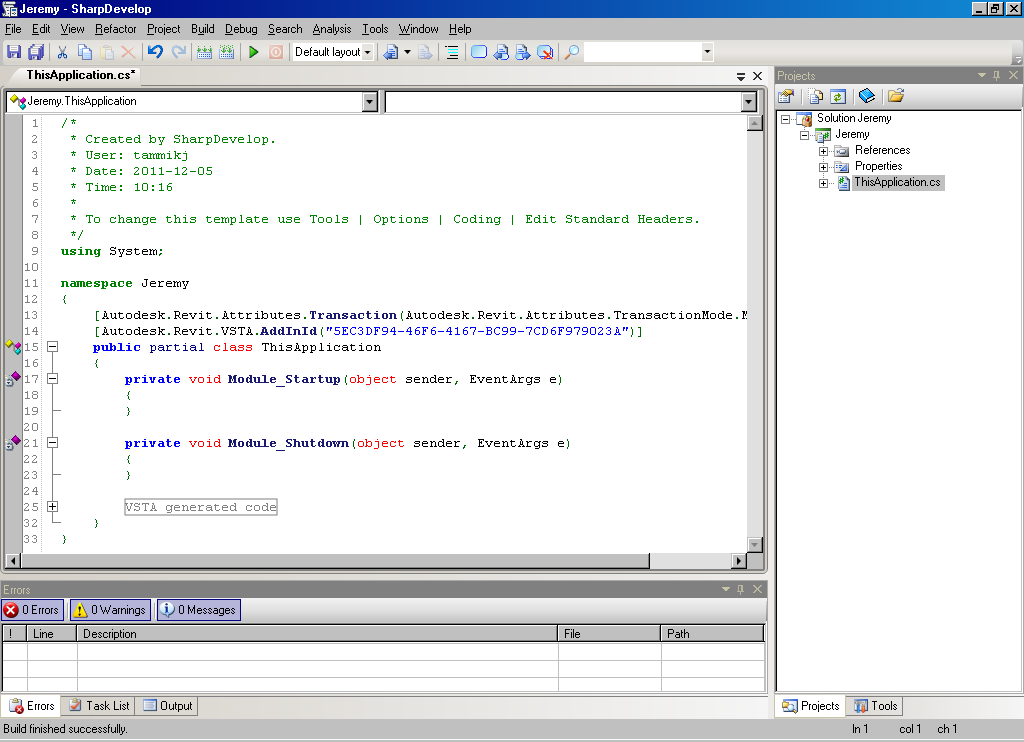Open the Jeremy.ThisApplication class dropdown
Image resolution: width=1024 pixels, height=742 pixels.
coord(370,101)
